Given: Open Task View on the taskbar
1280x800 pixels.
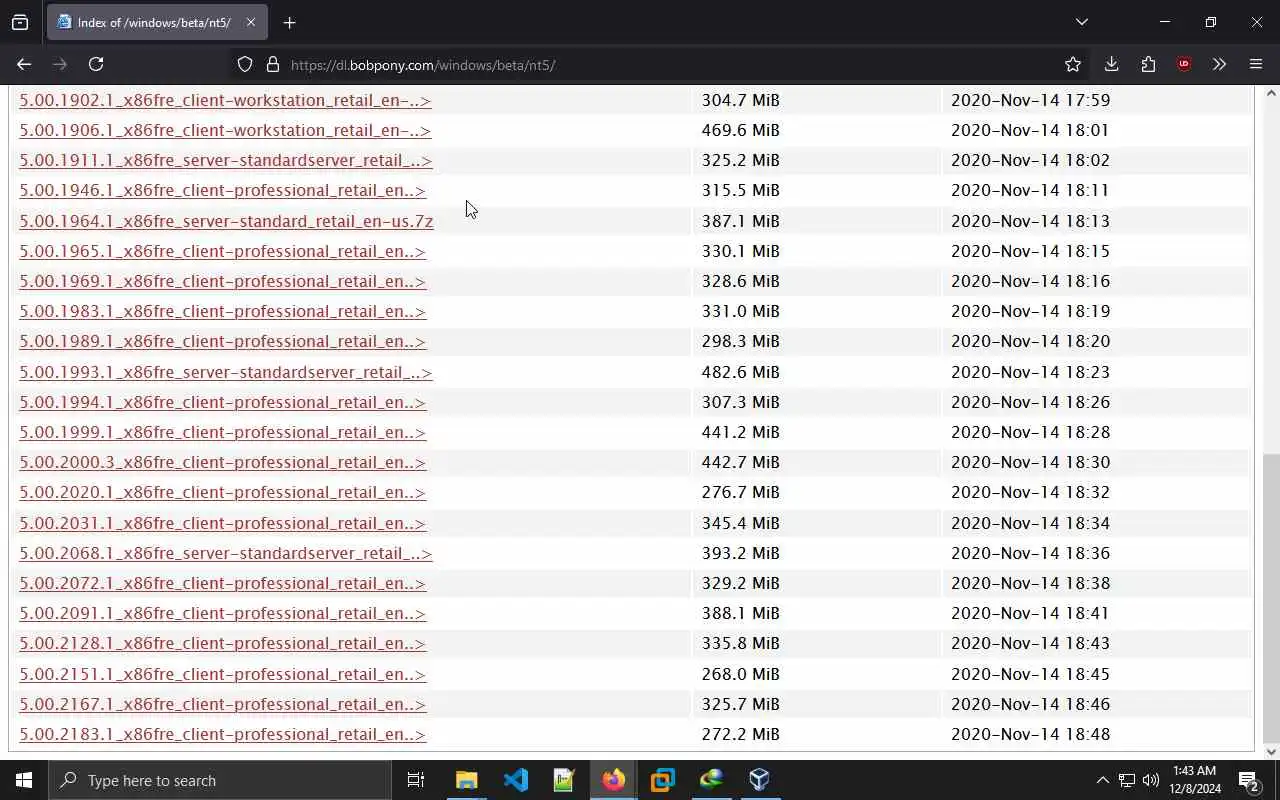Looking at the screenshot, I should tap(416, 780).
